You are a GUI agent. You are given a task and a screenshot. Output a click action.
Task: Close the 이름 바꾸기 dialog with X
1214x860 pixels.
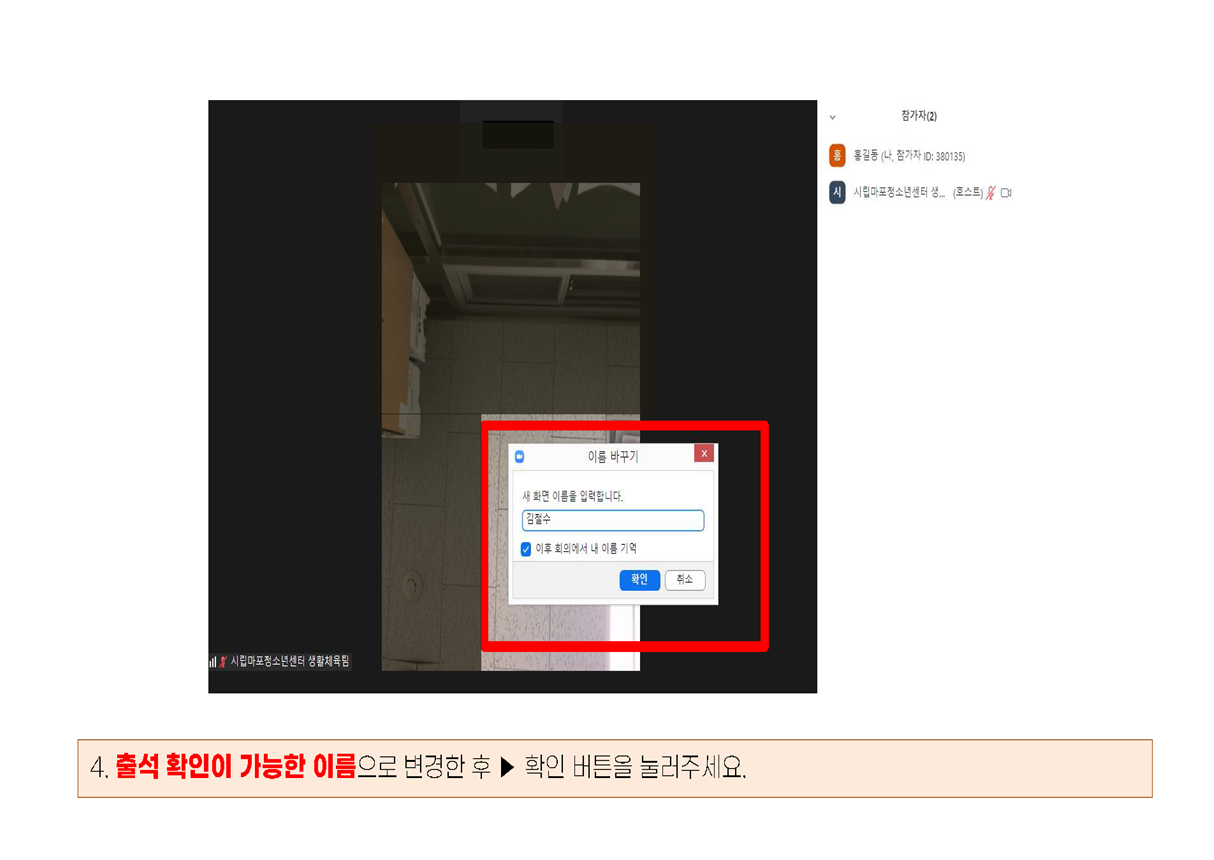point(704,454)
